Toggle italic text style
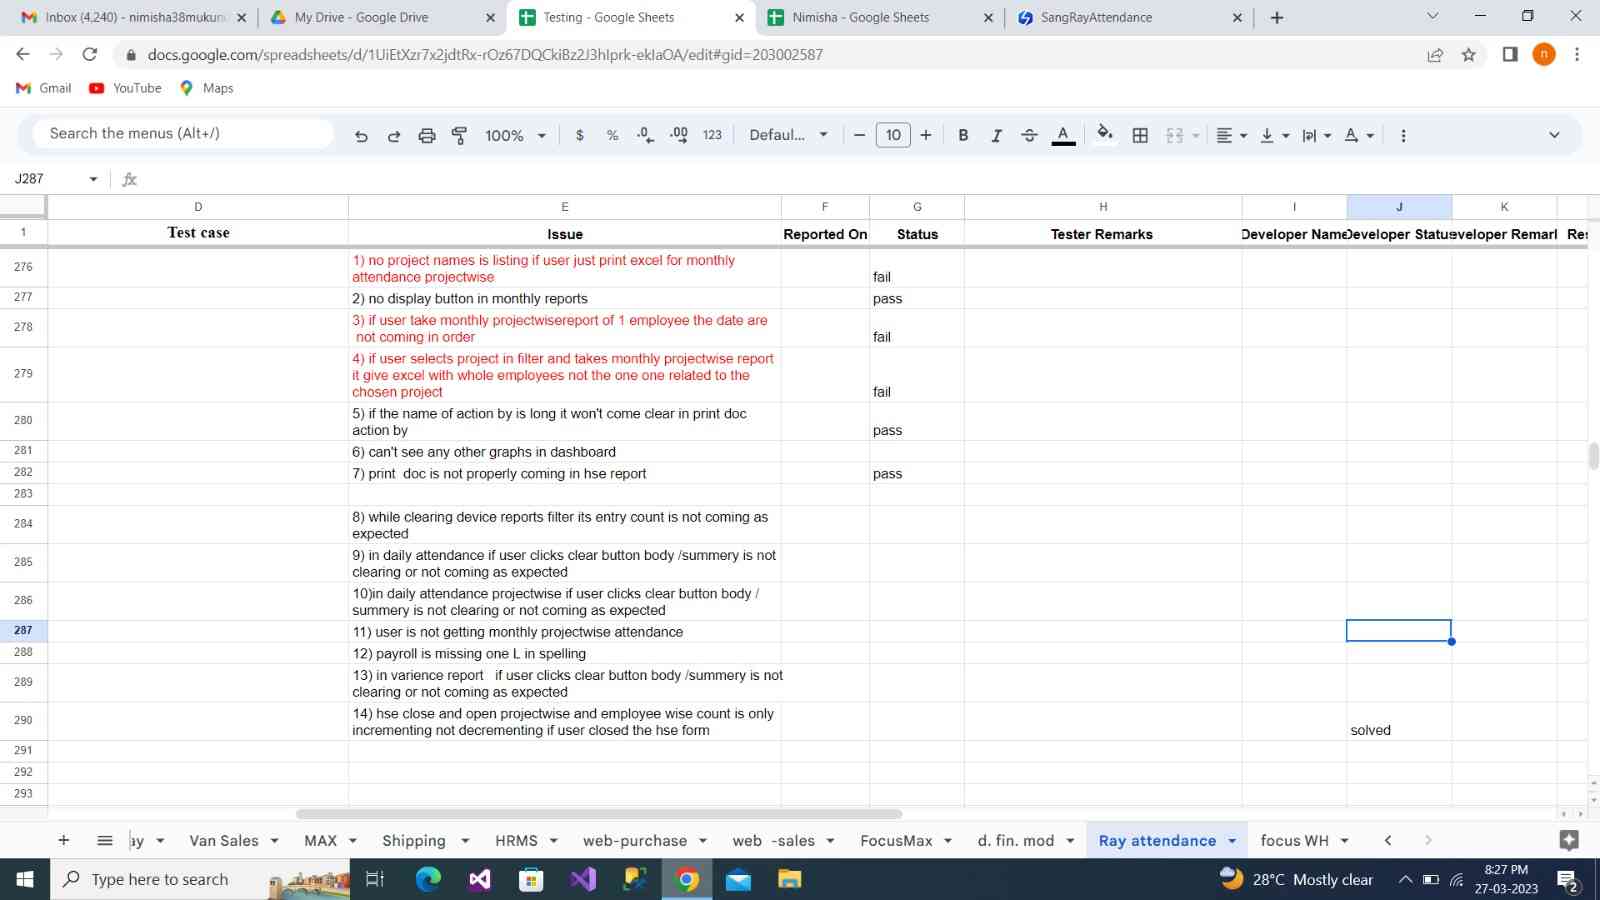1600x900 pixels. point(996,136)
